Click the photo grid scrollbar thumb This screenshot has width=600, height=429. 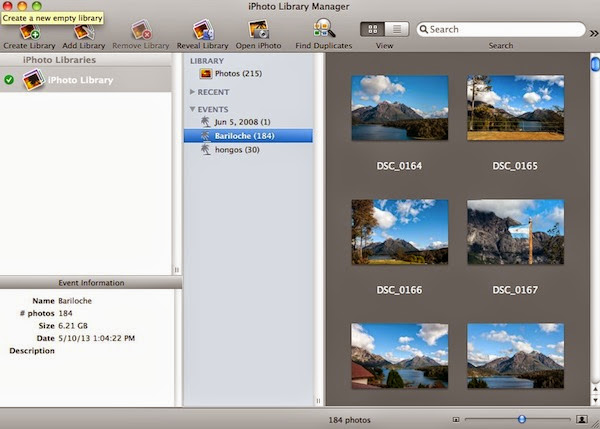[595, 64]
